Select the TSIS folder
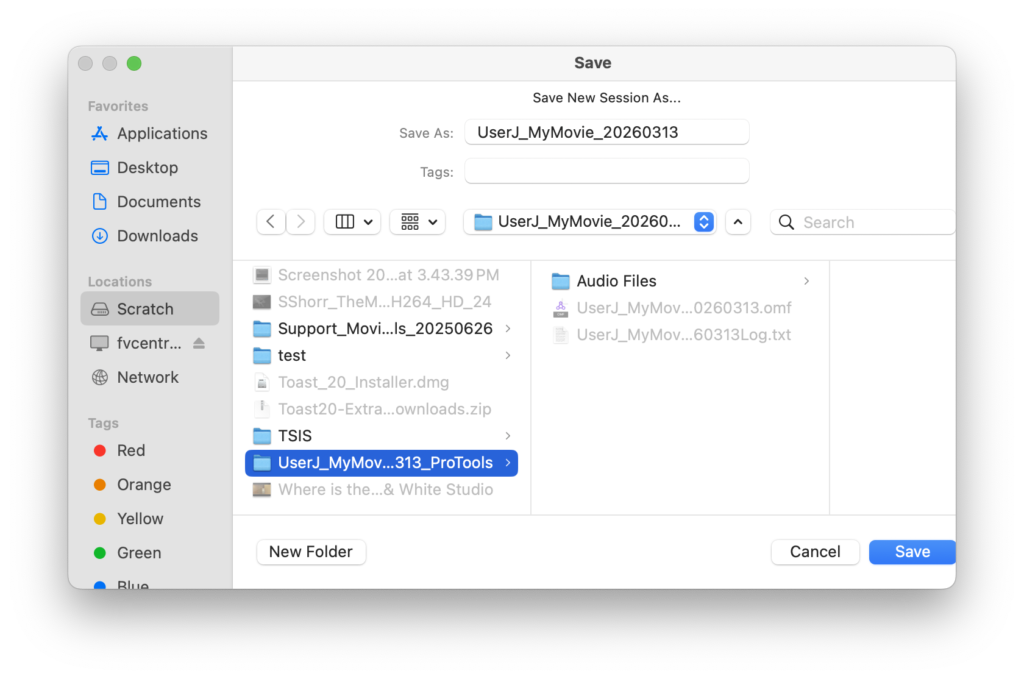The image size is (1024, 679). [x=294, y=435]
